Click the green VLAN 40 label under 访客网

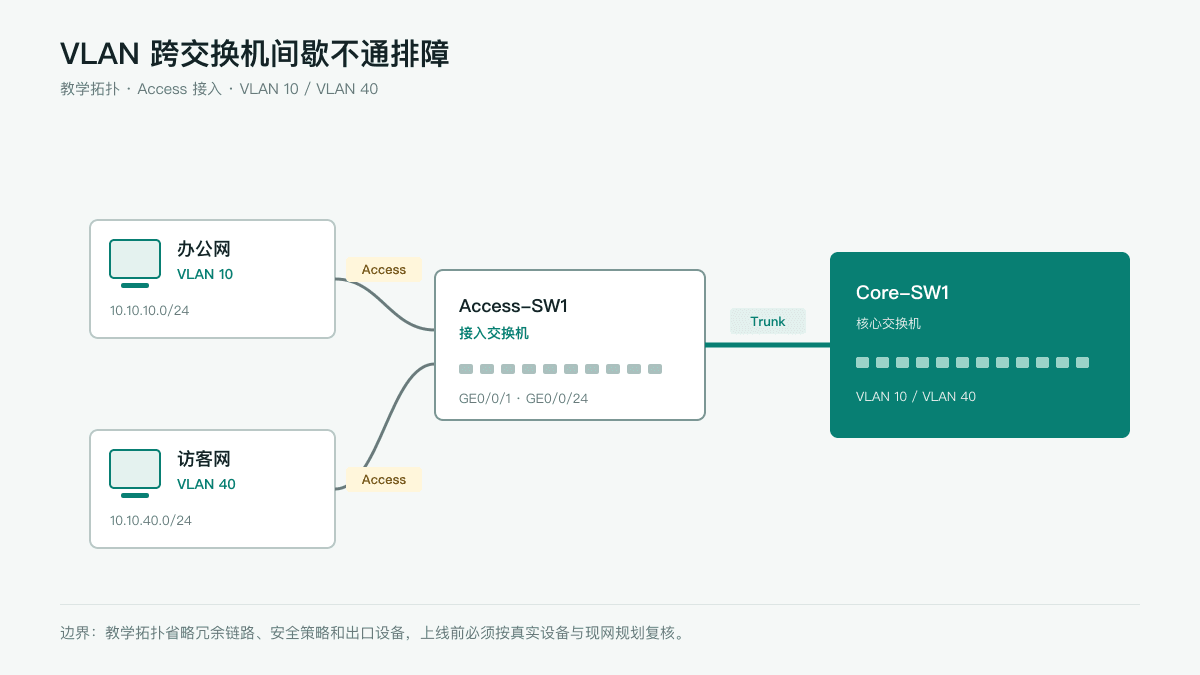pyautogui.click(x=206, y=484)
